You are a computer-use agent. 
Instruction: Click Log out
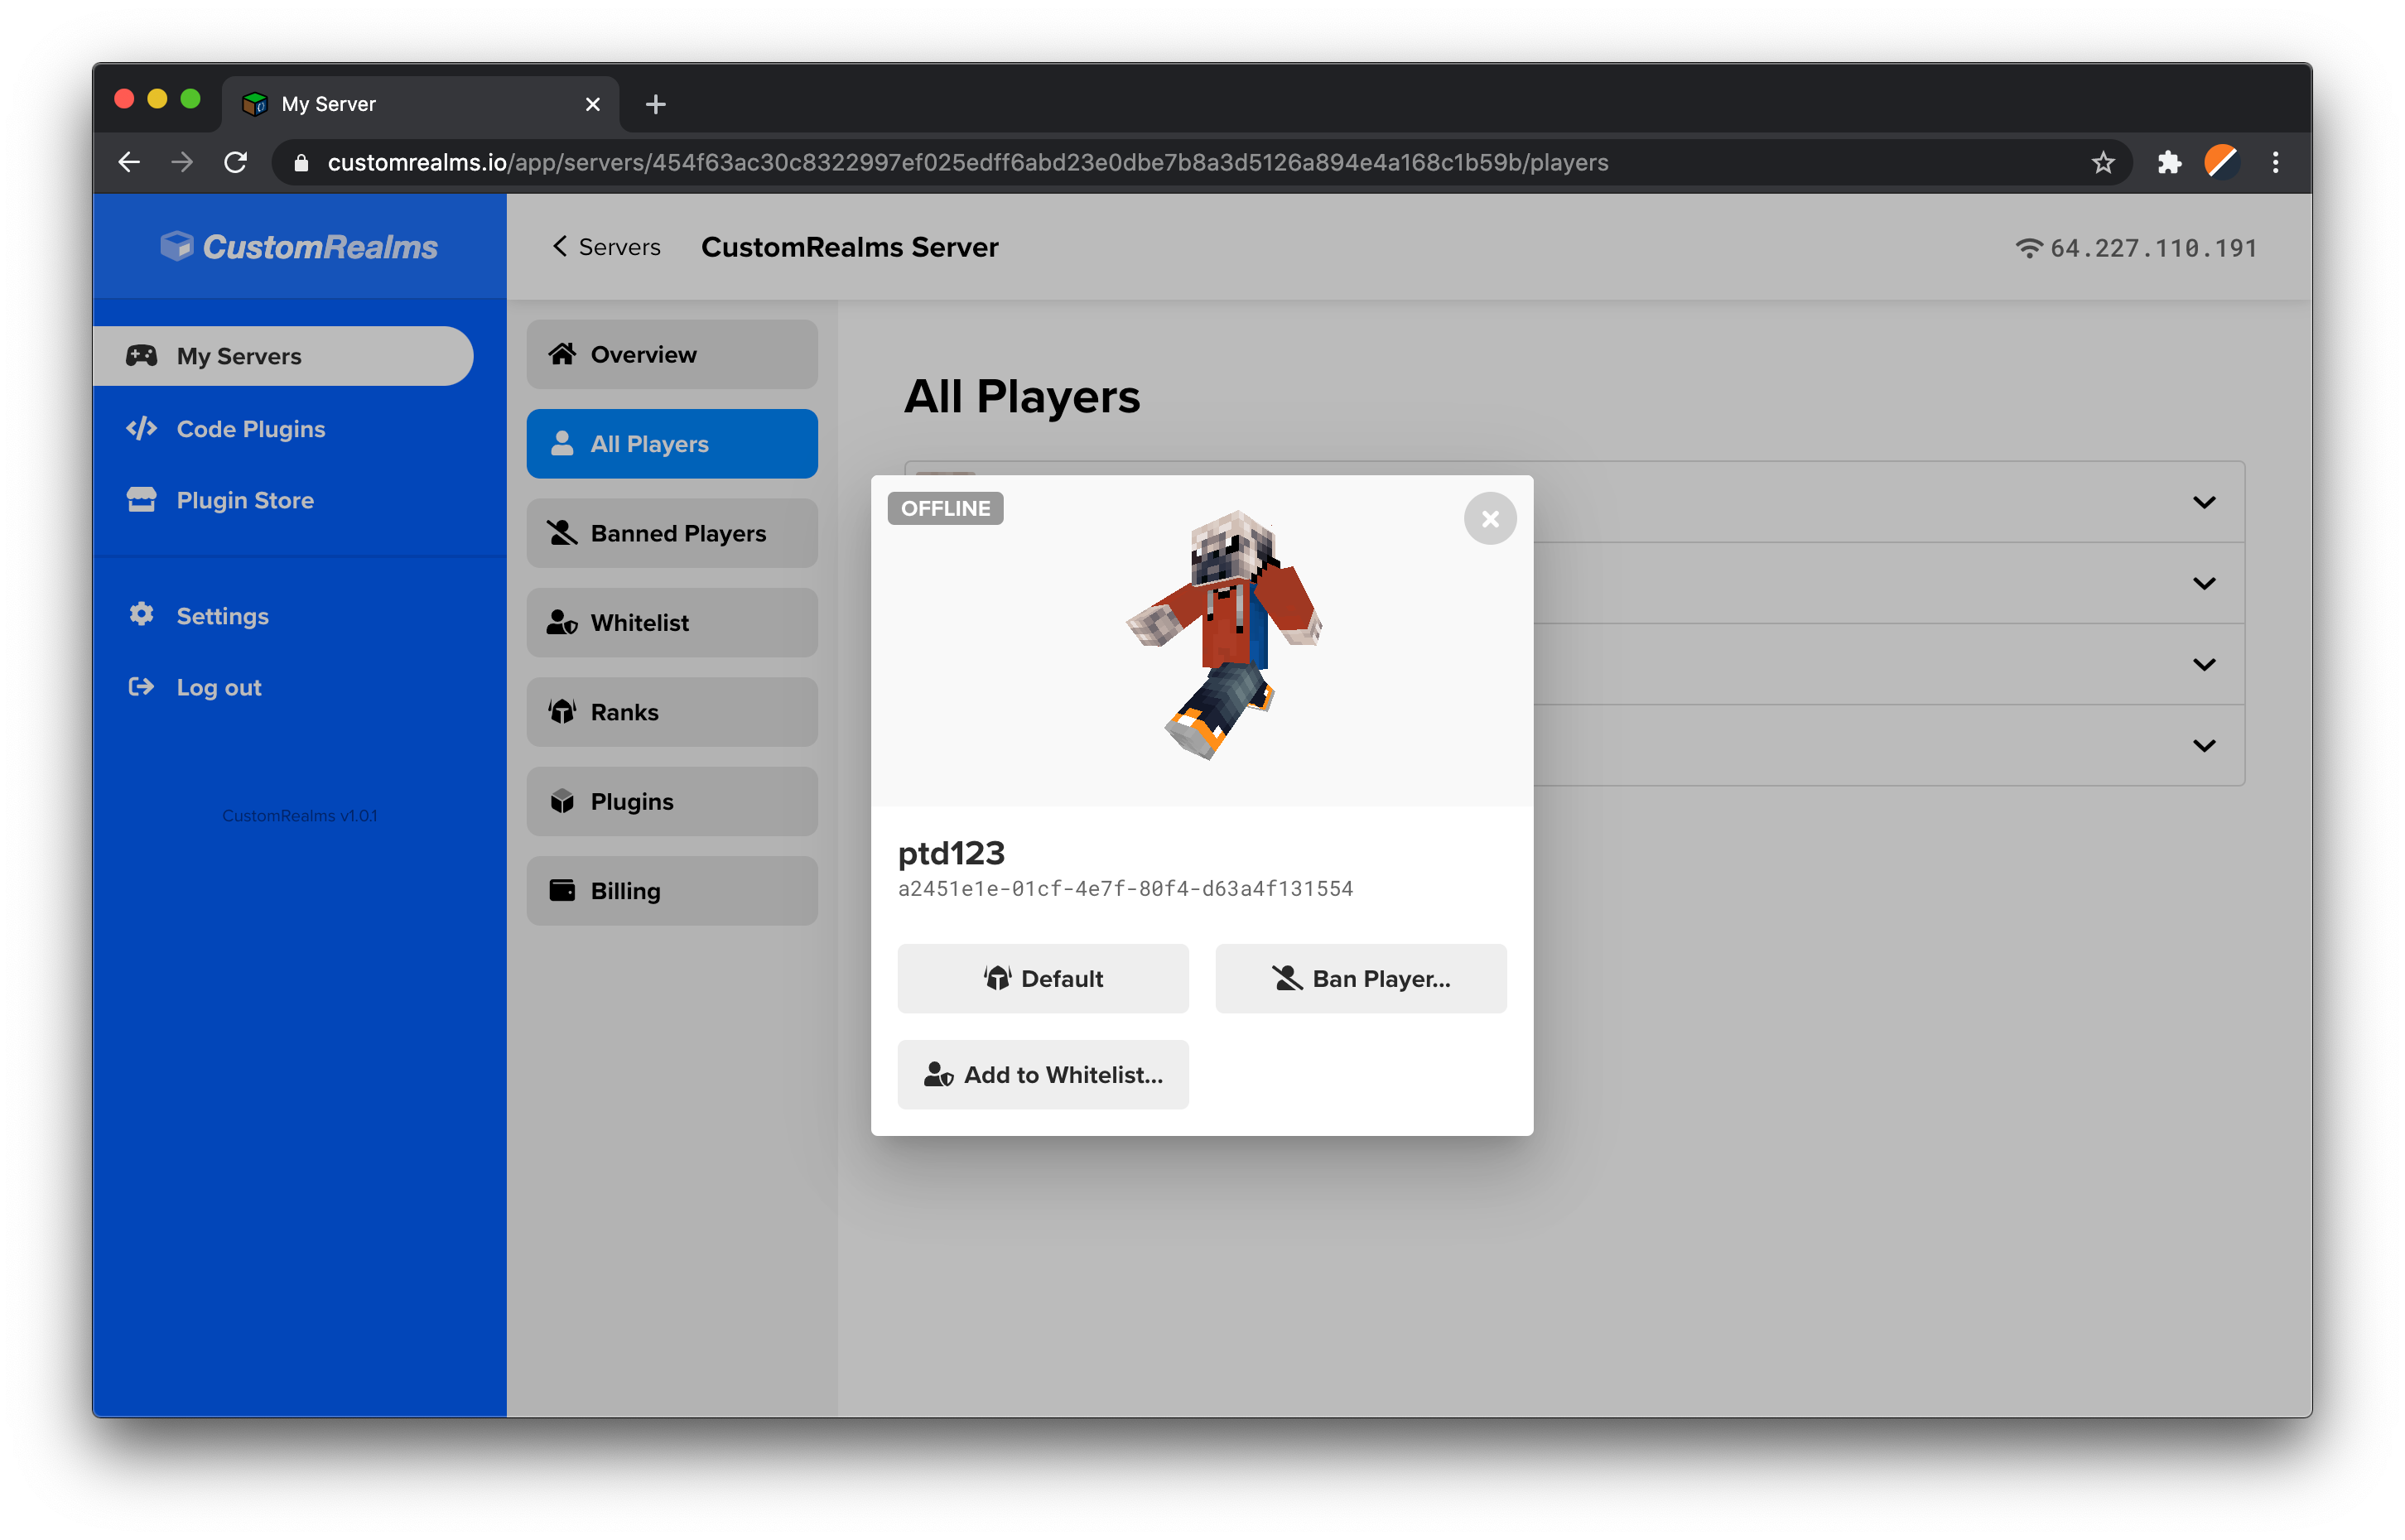point(195,687)
